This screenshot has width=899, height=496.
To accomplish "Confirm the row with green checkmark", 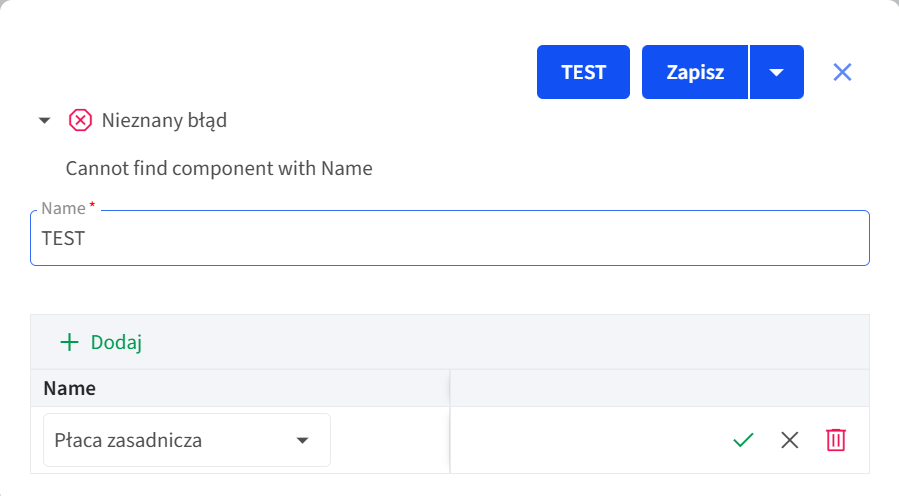I will point(743,440).
